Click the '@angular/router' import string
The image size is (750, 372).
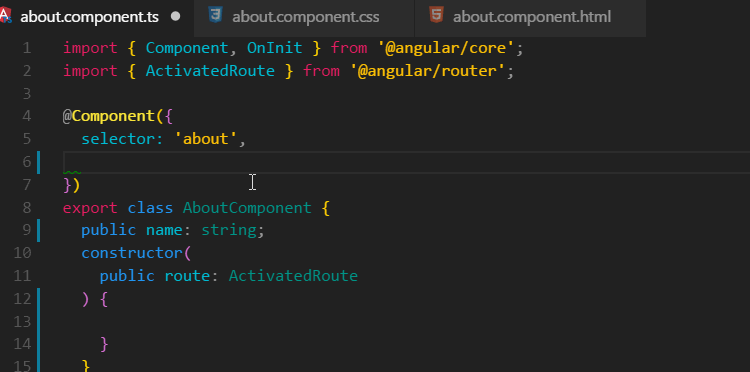[428, 71]
